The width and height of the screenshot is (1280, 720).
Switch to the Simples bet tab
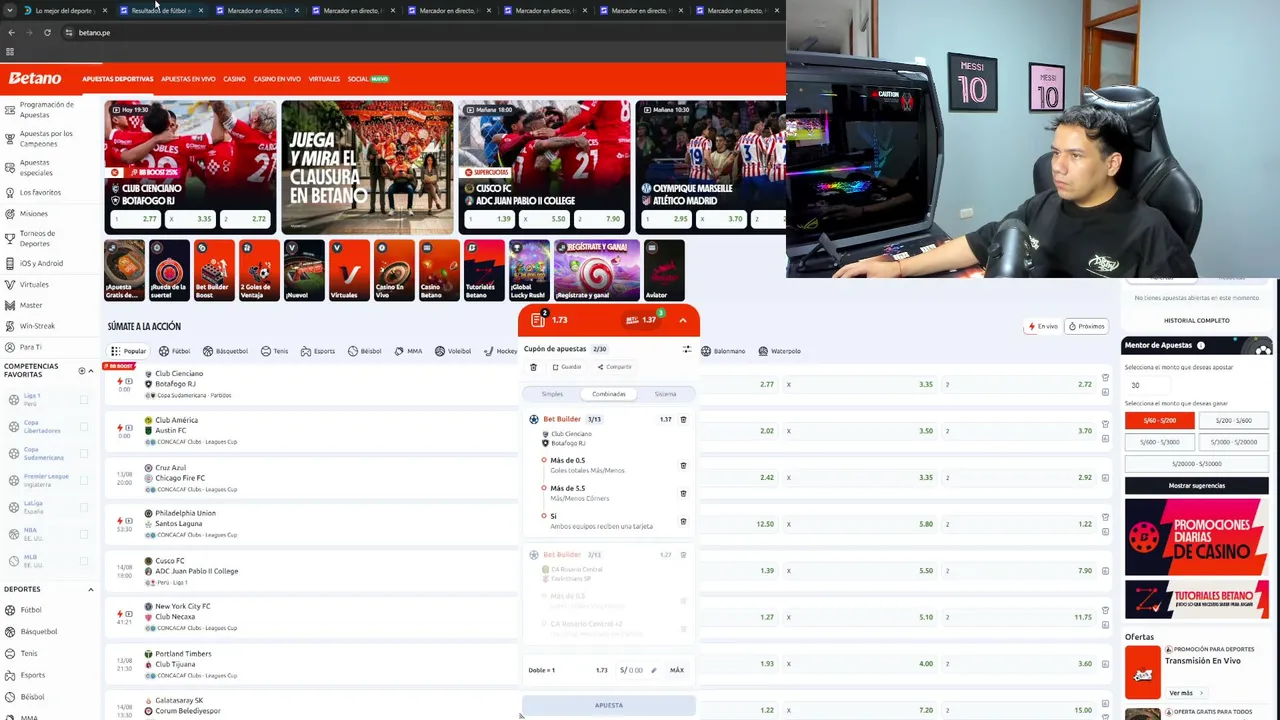click(552, 394)
